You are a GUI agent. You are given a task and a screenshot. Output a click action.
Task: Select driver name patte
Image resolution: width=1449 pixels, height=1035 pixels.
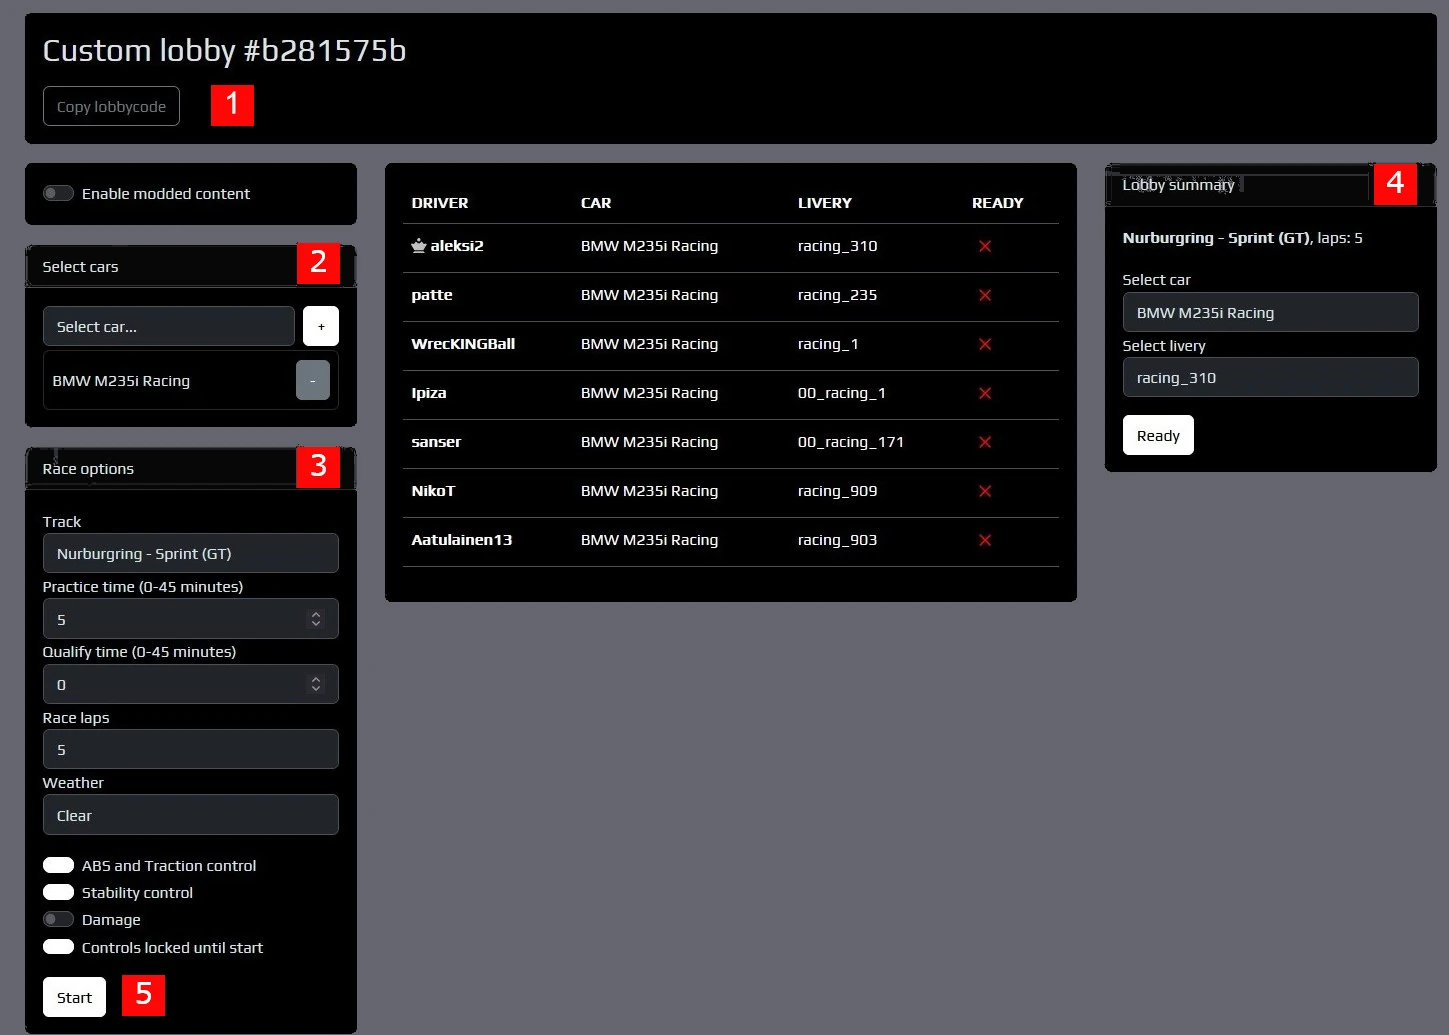(x=432, y=295)
